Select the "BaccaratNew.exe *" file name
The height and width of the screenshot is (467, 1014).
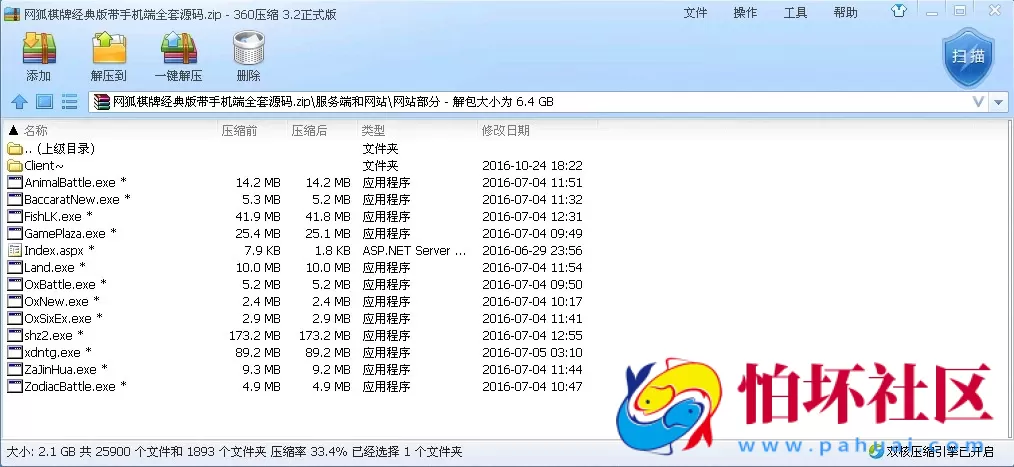78,199
